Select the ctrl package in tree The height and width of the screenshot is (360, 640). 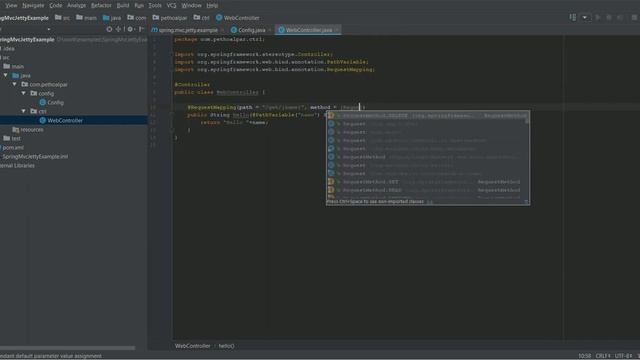tap(38, 111)
